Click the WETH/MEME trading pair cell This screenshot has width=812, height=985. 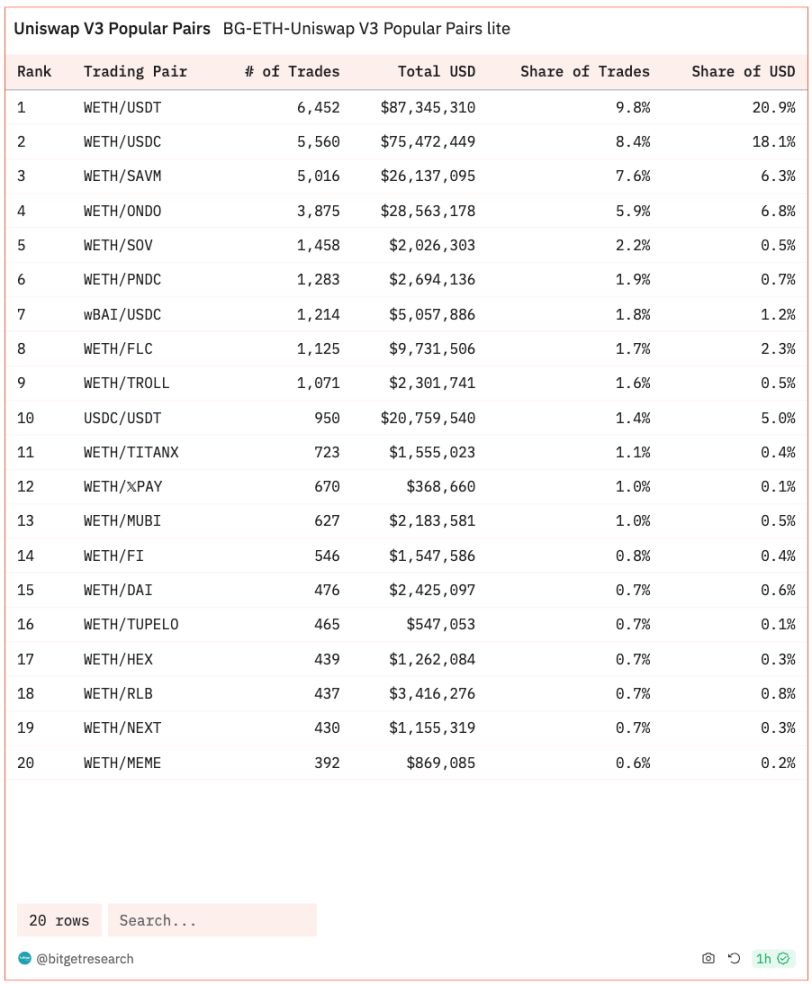point(122,763)
